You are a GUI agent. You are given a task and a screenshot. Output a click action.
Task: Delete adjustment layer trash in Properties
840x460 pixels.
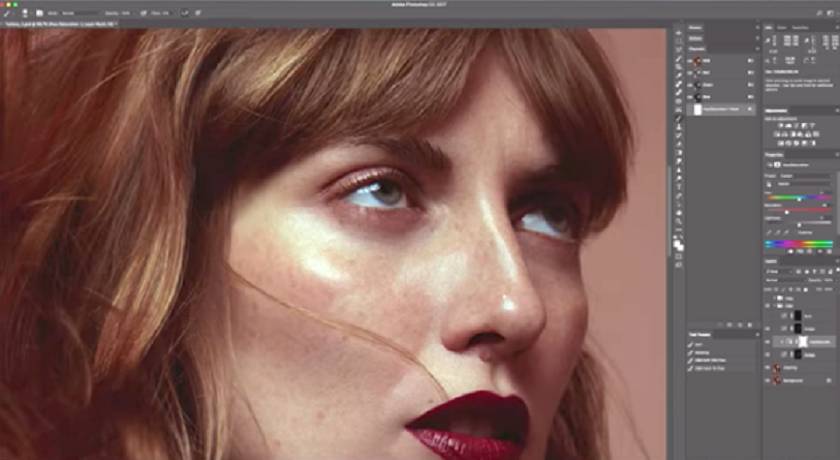829,251
